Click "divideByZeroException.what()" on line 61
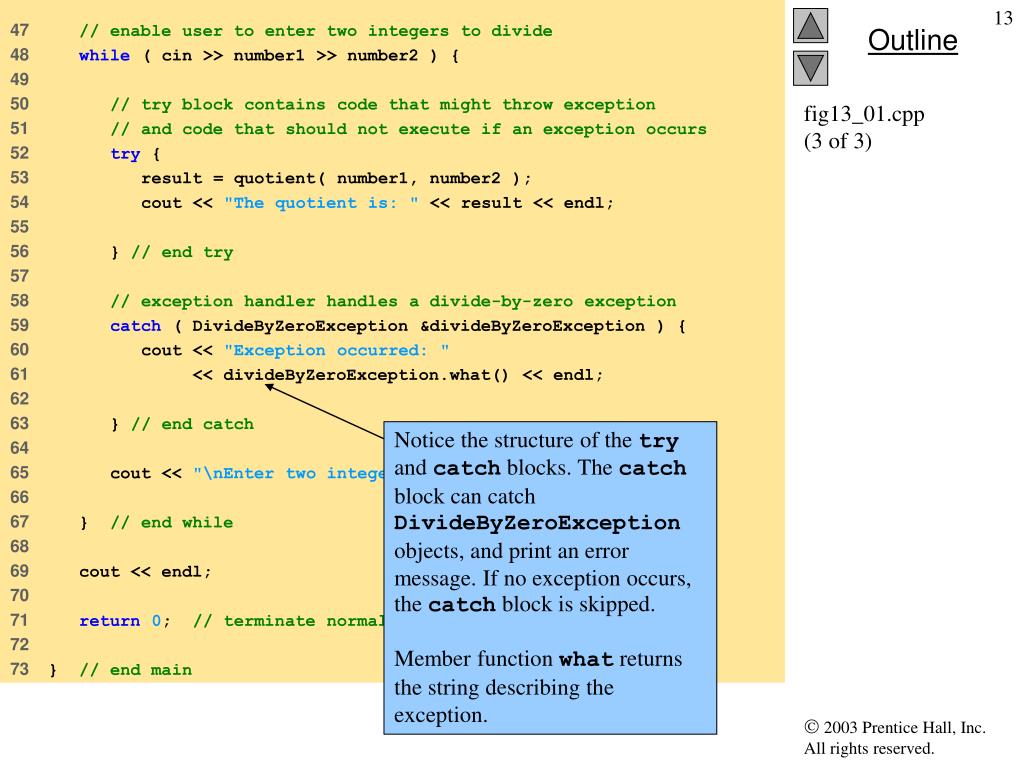 [x=366, y=376]
